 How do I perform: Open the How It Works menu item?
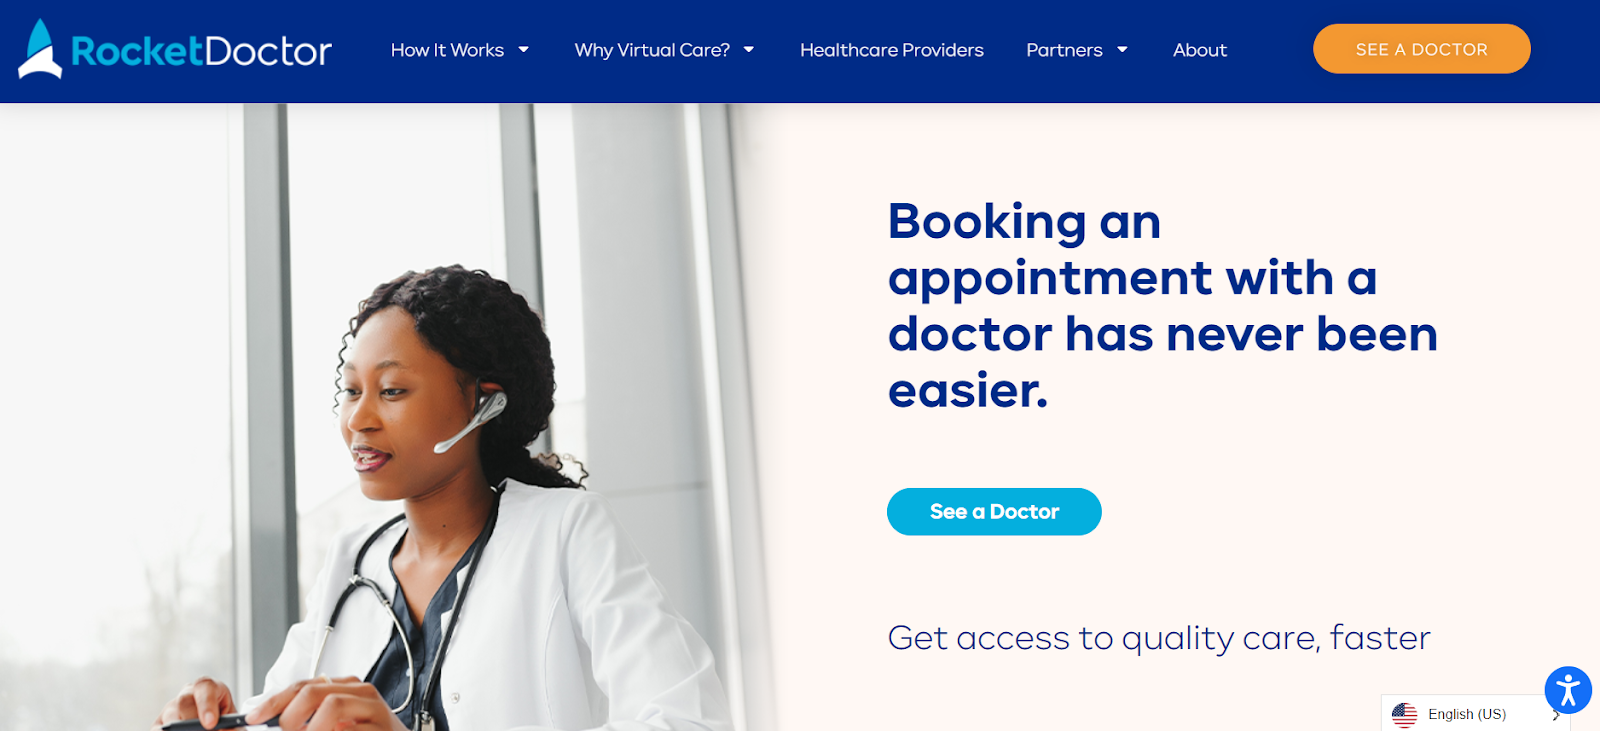pyautogui.click(x=447, y=50)
